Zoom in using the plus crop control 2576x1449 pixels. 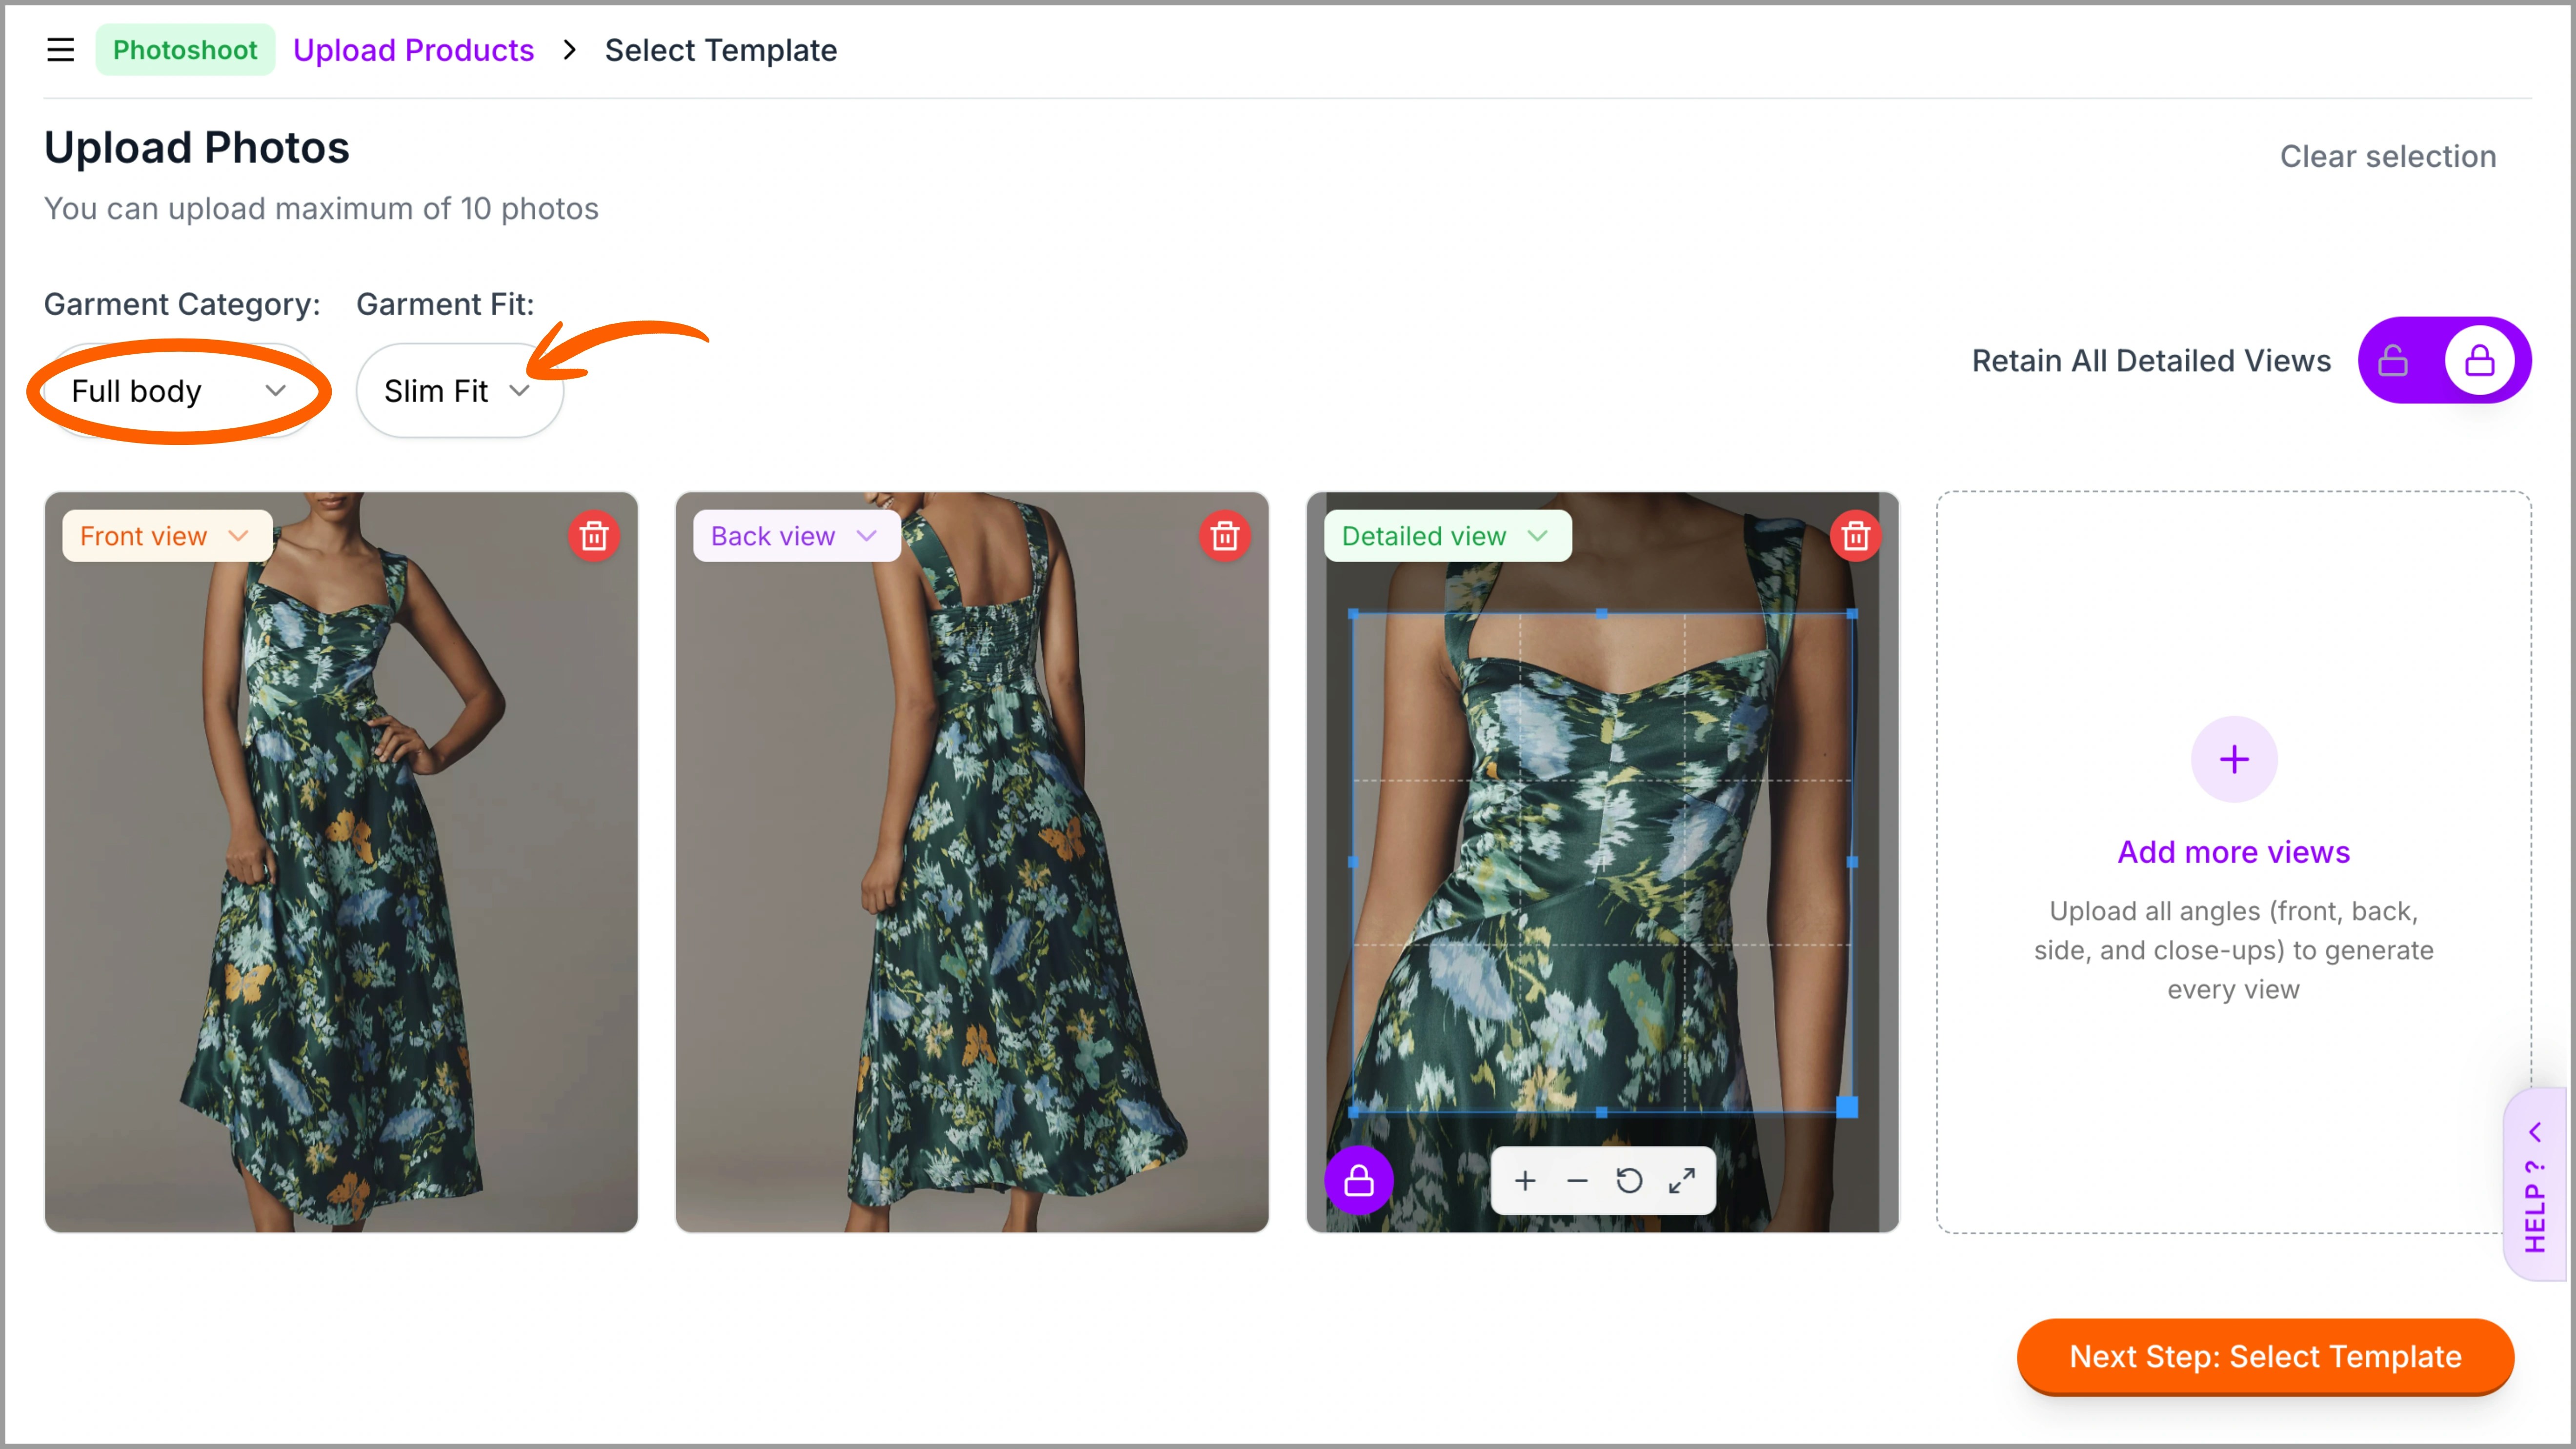coord(1524,1181)
